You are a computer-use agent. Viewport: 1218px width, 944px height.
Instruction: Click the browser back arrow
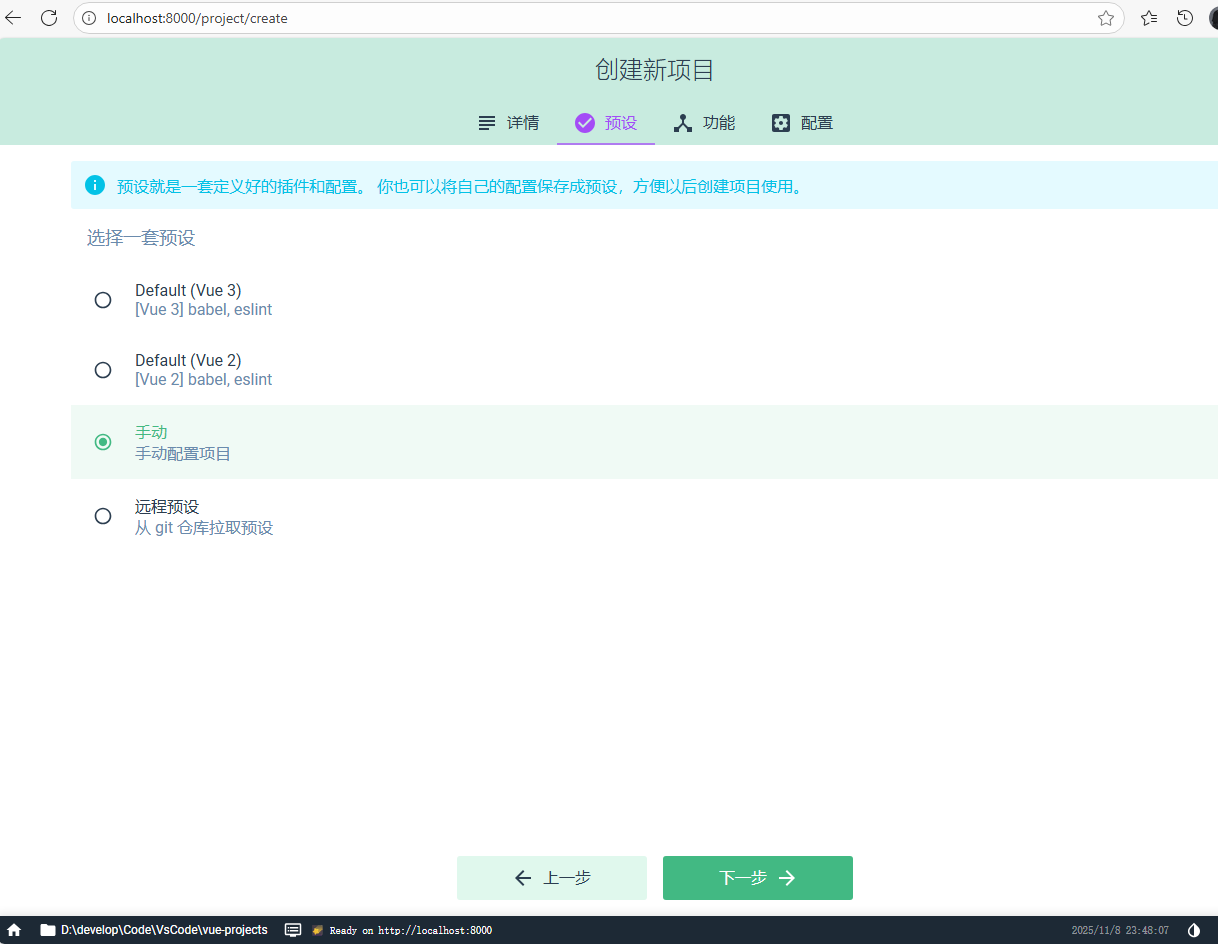click(x=14, y=18)
